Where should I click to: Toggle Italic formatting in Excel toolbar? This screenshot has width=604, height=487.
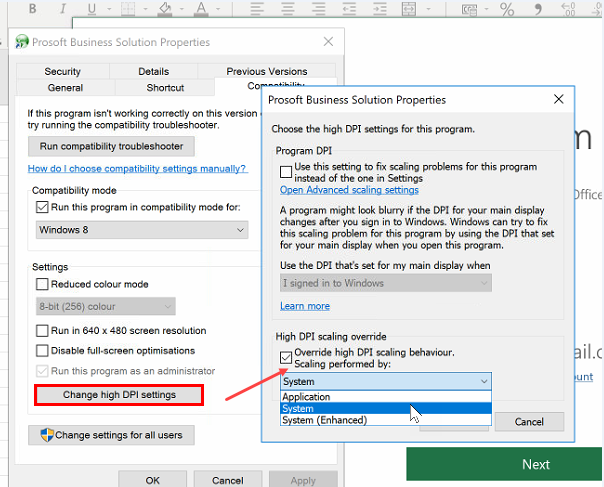pos(63,8)
